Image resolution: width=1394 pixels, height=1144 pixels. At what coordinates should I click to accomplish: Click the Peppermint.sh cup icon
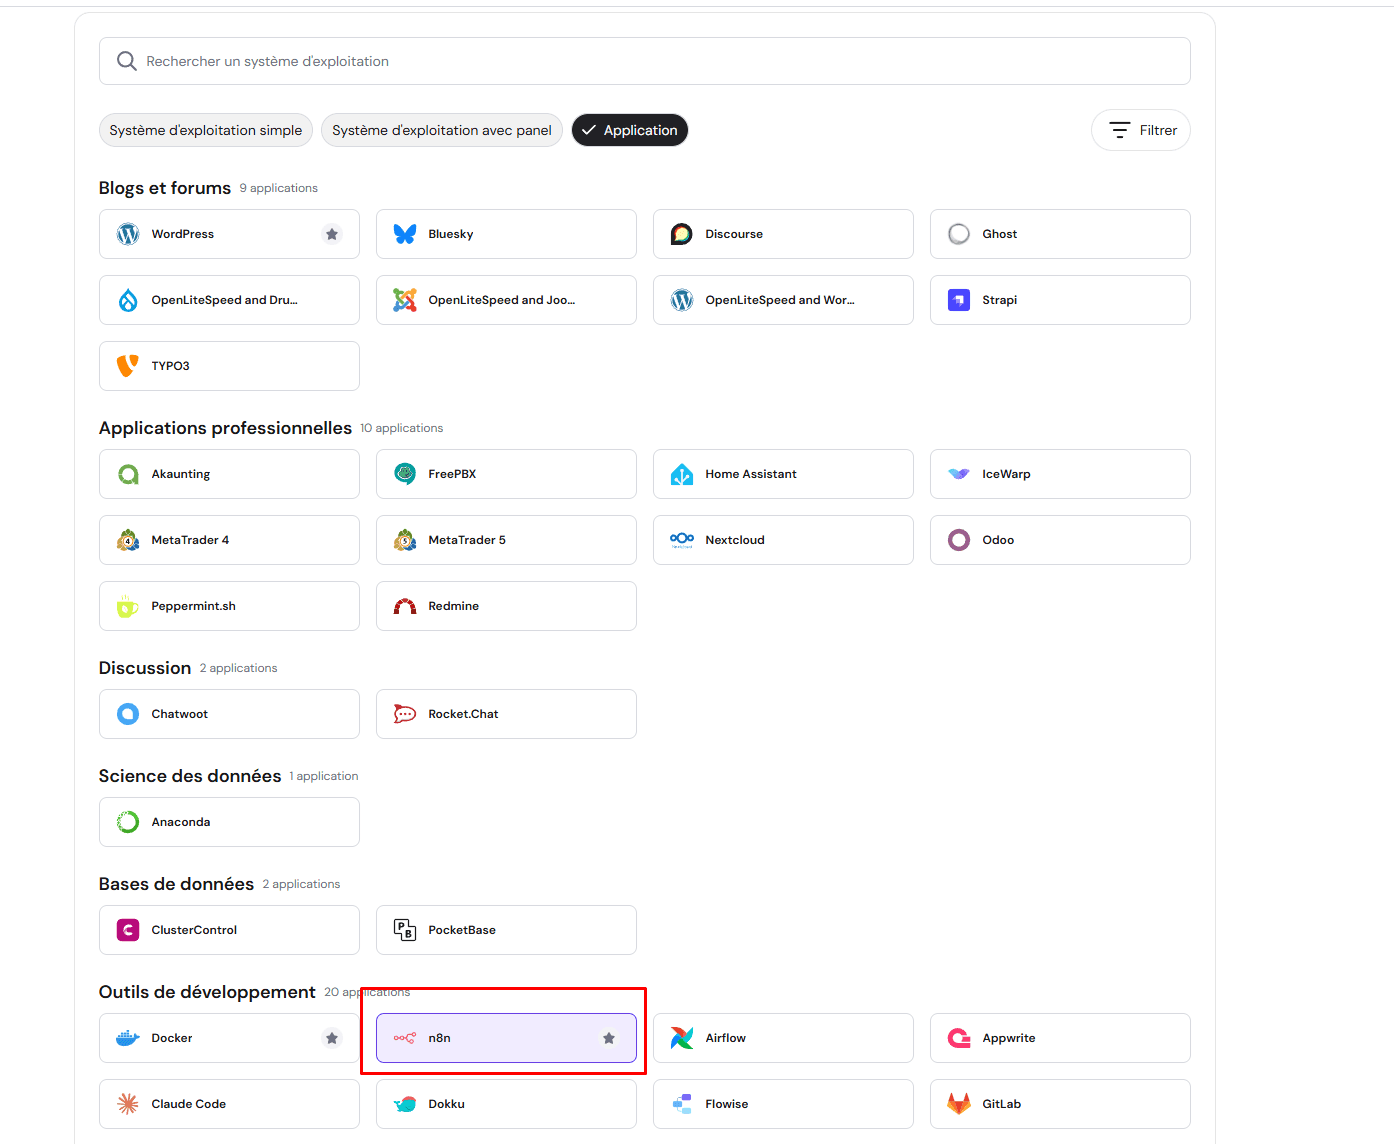[128, 606]
